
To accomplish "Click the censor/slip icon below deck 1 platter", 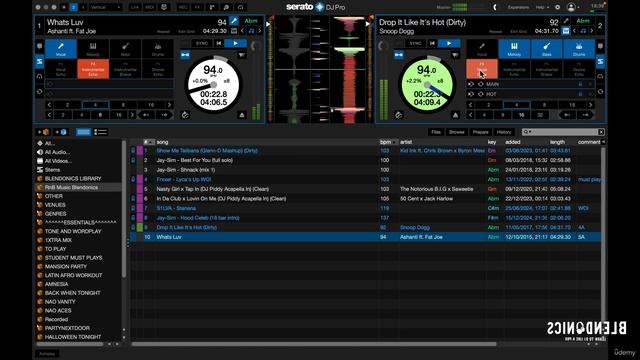I will [185, 115].
